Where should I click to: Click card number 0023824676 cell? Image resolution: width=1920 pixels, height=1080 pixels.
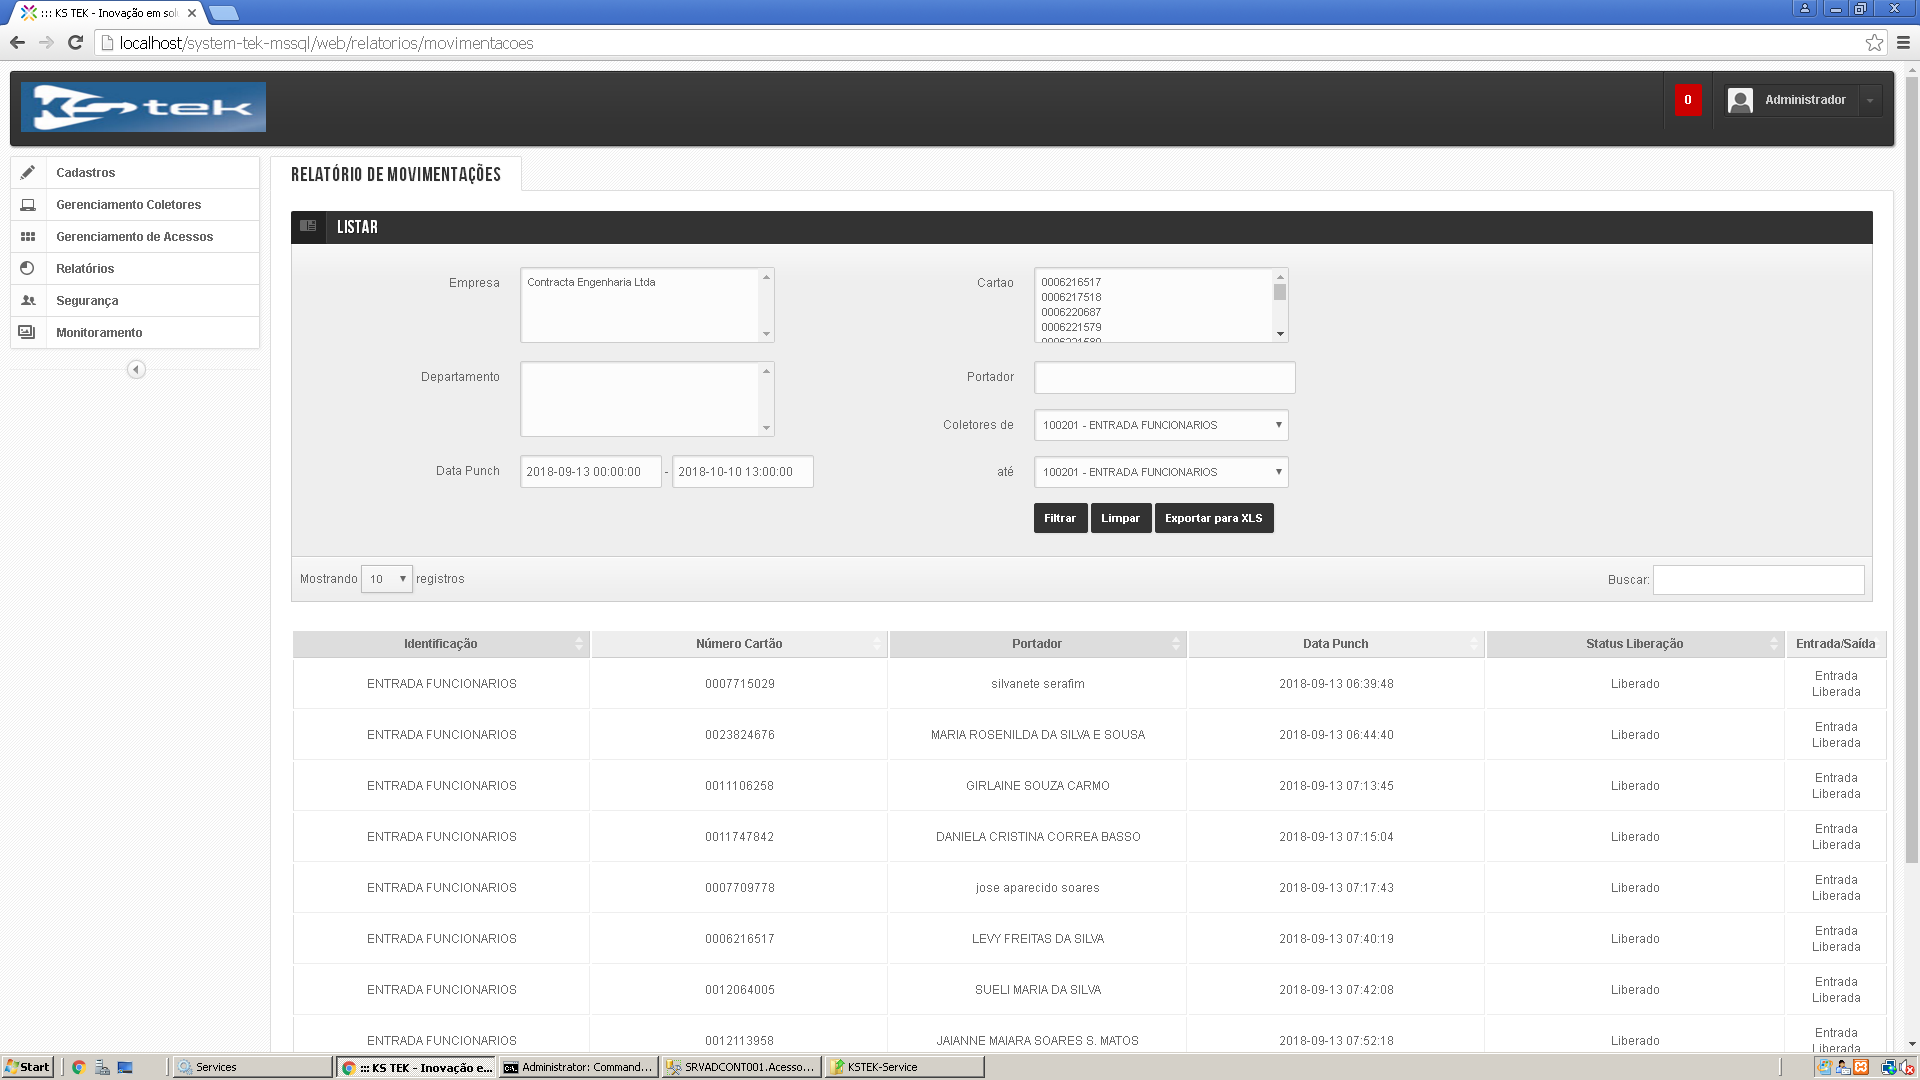tap(739, 735)
